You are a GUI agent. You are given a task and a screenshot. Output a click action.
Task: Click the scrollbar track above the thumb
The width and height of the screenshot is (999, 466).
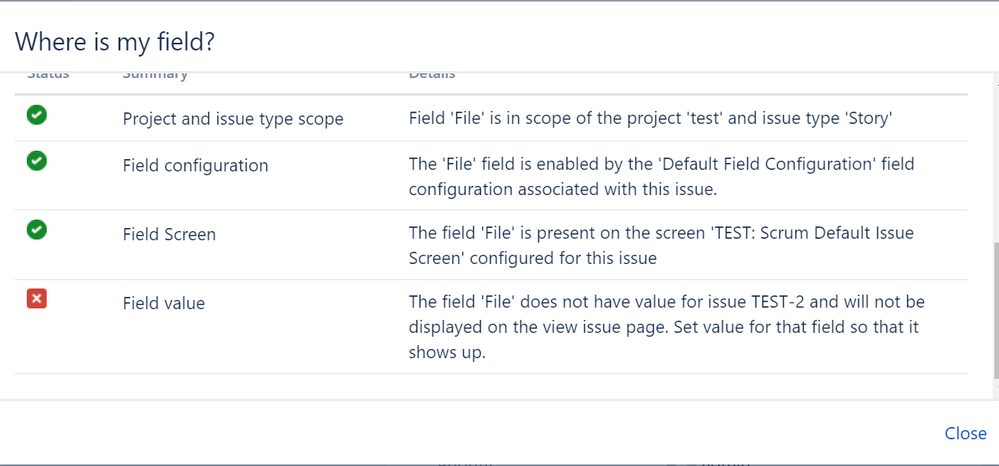pyautogui.click(x=996, y=158)
